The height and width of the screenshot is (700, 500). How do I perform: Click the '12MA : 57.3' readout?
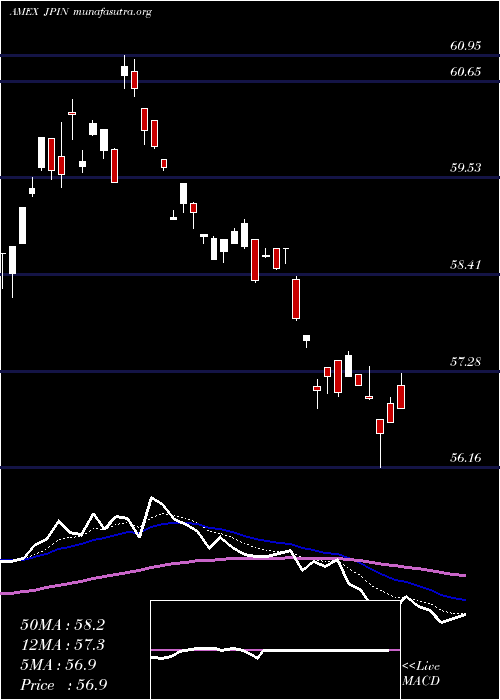click(62, 645)
